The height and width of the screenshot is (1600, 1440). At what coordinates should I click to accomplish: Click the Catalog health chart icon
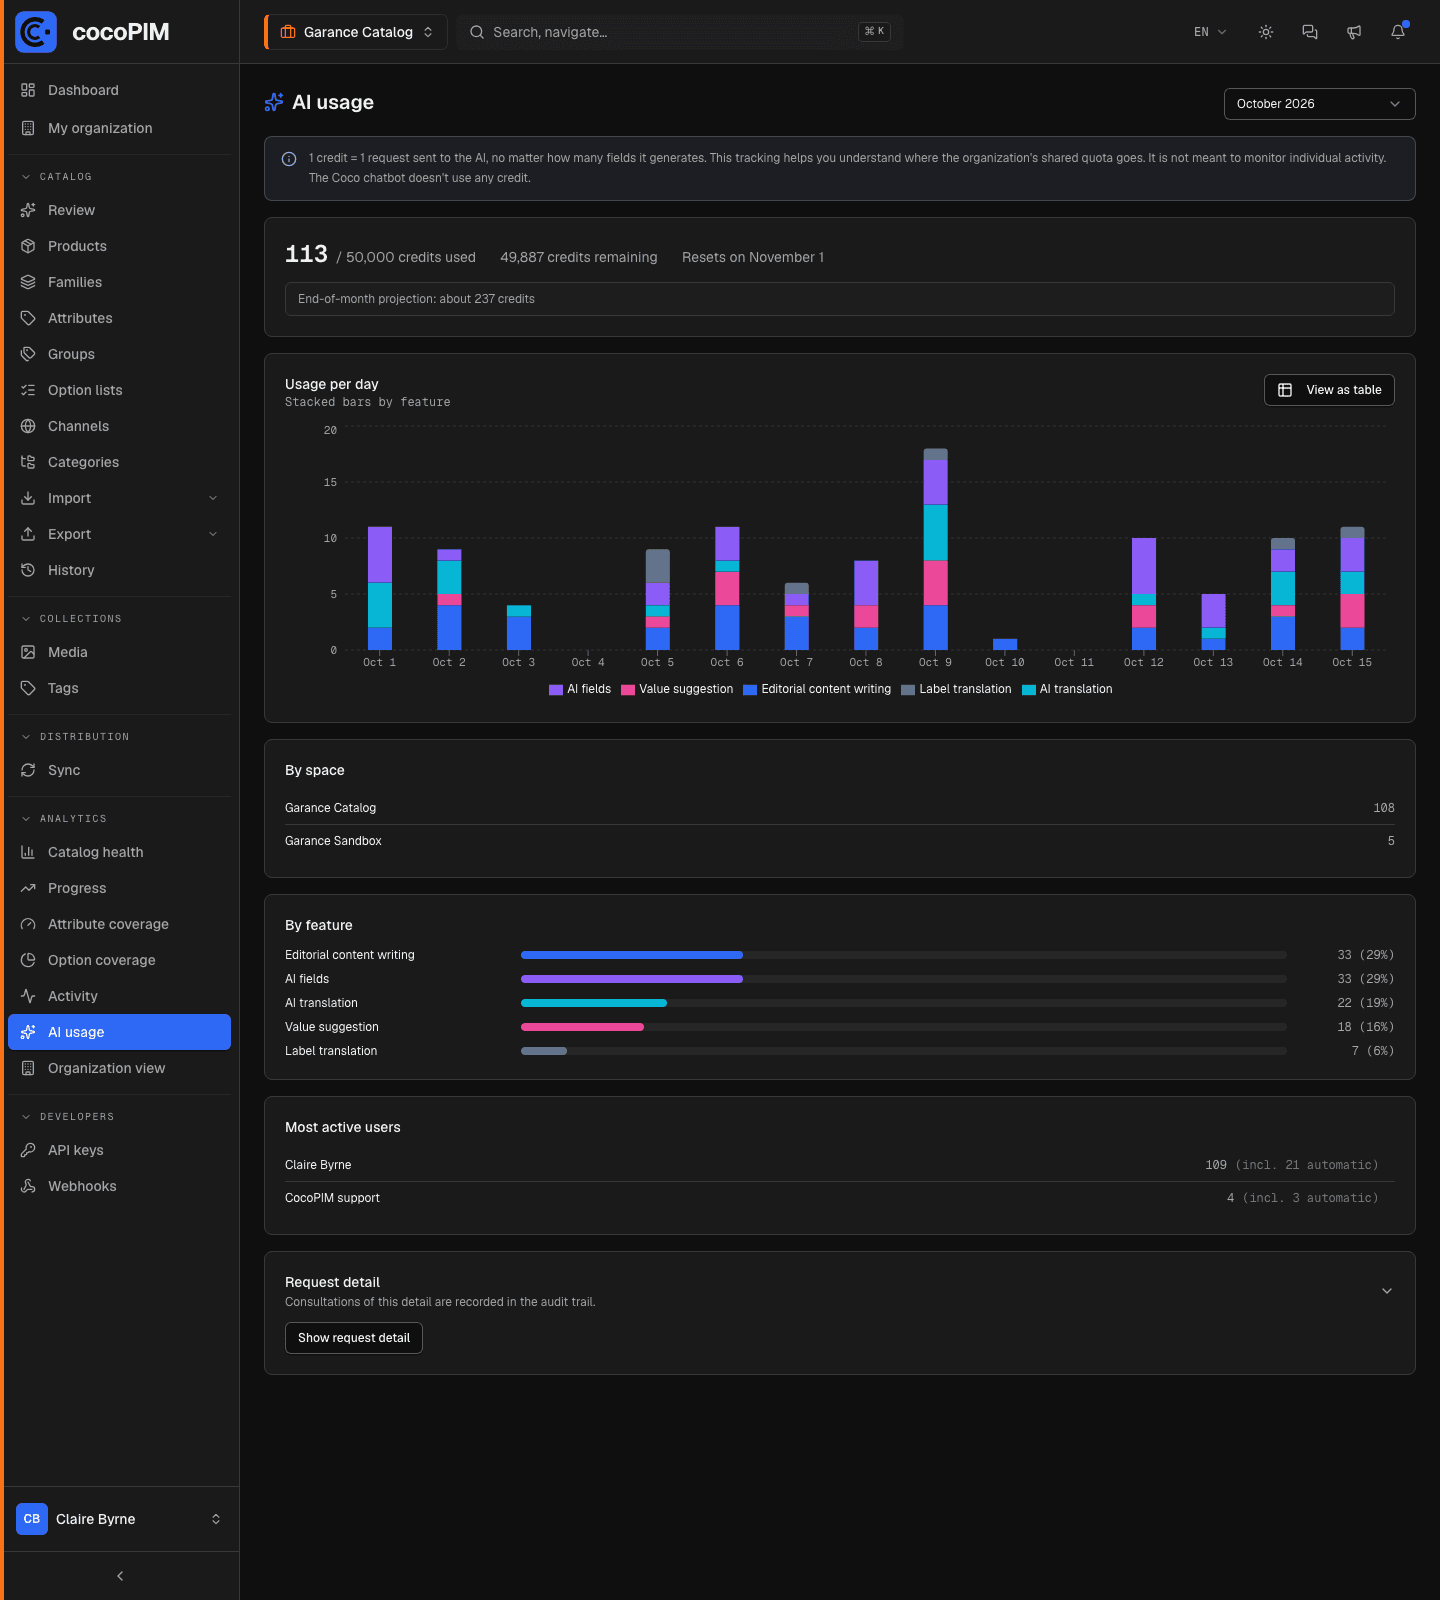point(28,852)
